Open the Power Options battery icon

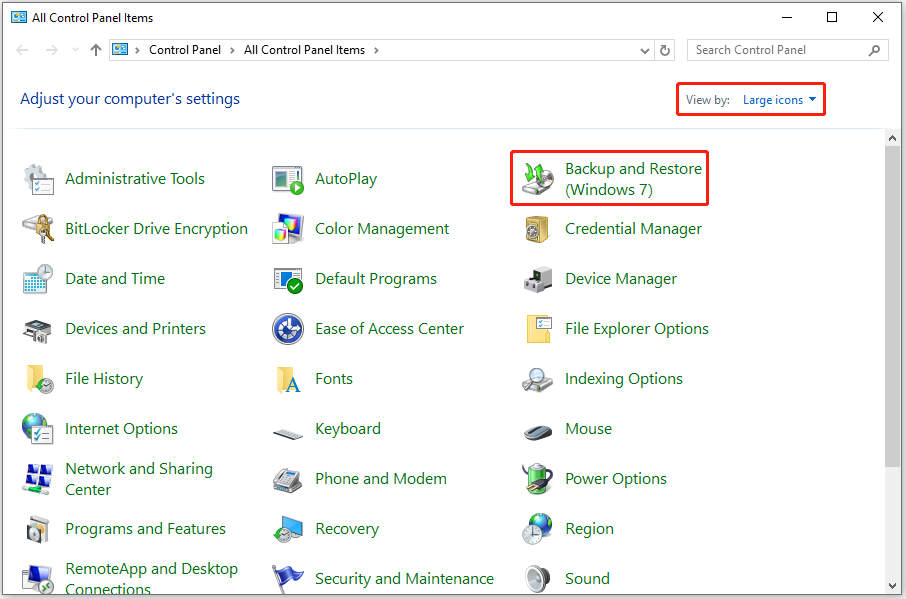[537, 478]
